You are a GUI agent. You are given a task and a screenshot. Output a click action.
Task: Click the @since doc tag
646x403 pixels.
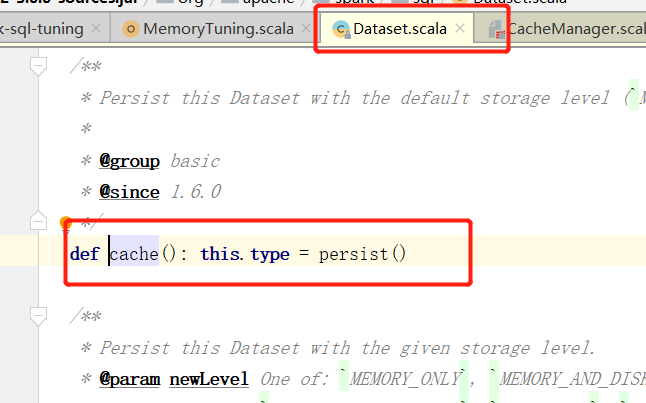pyautogui.click(x=129, y=191)
